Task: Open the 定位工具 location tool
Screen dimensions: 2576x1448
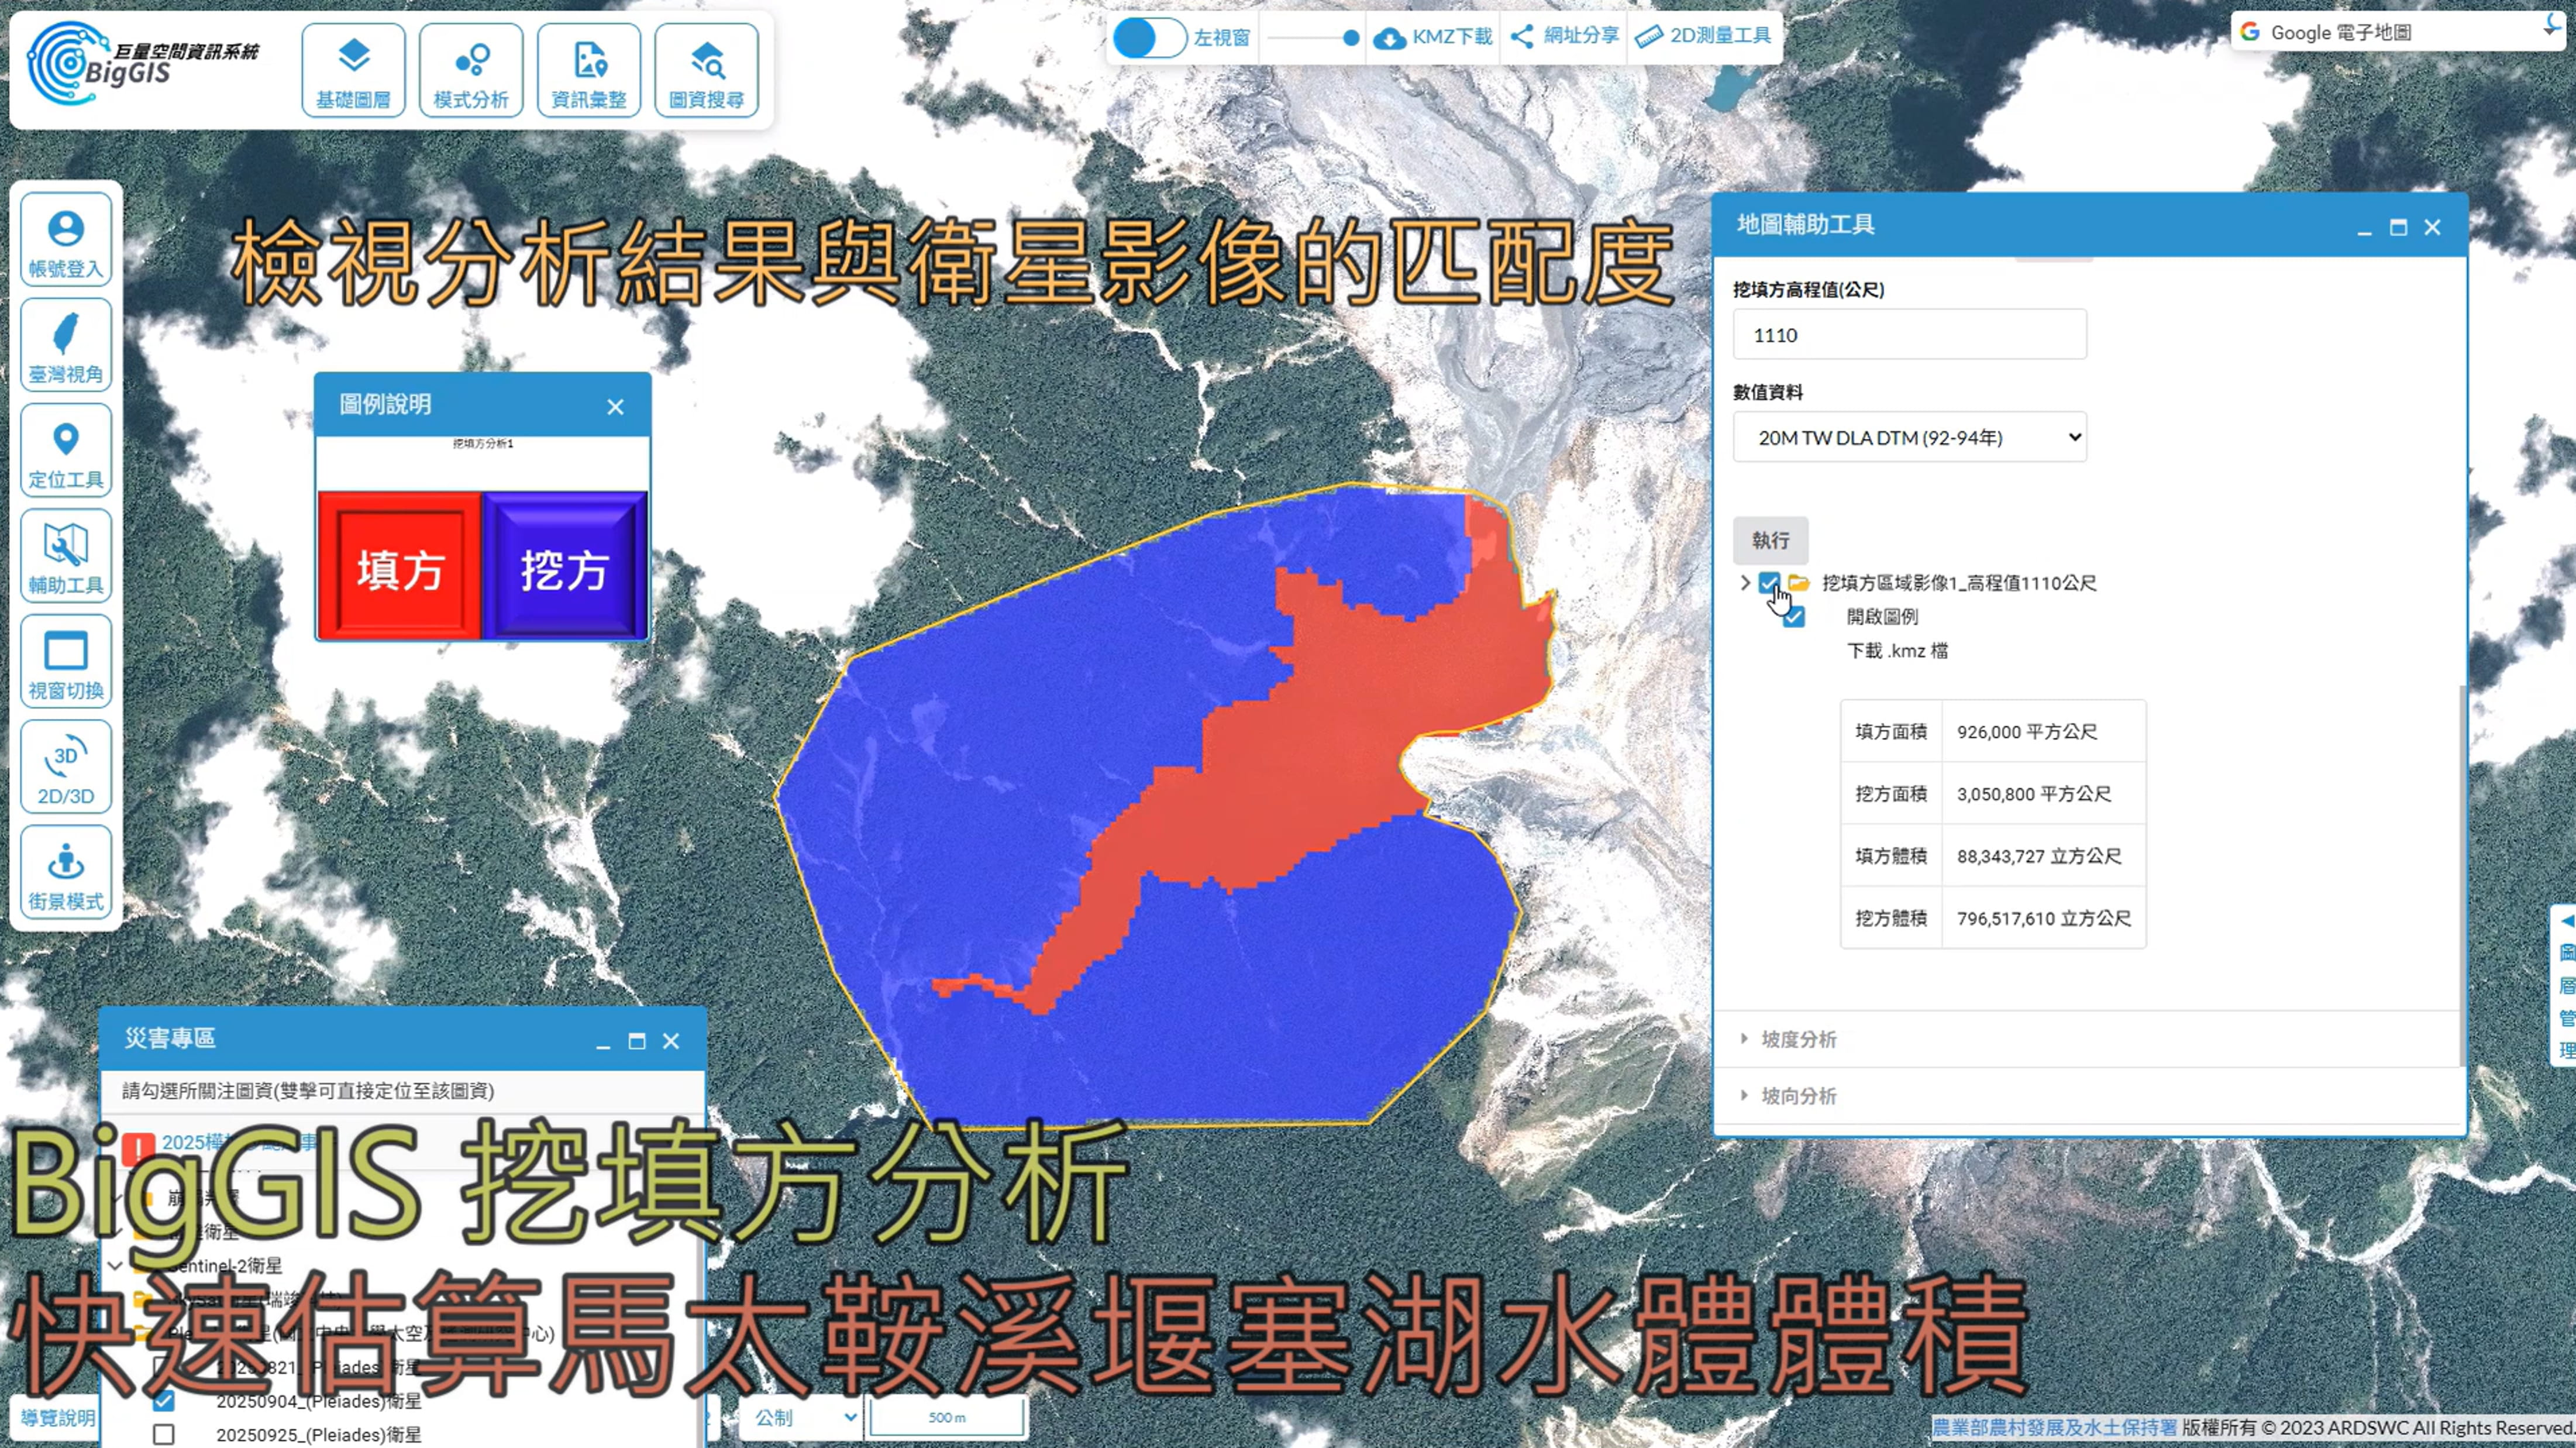Action: point(66,452)
